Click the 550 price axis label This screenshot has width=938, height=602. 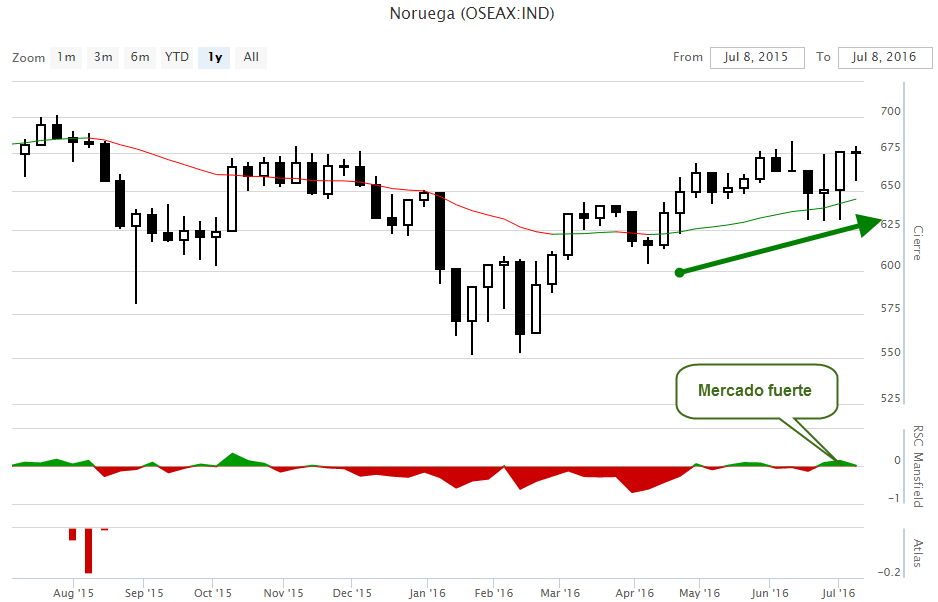point(890,352)
